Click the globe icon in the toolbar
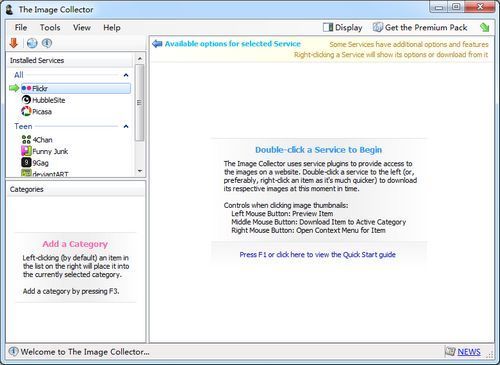 point(32,43)
